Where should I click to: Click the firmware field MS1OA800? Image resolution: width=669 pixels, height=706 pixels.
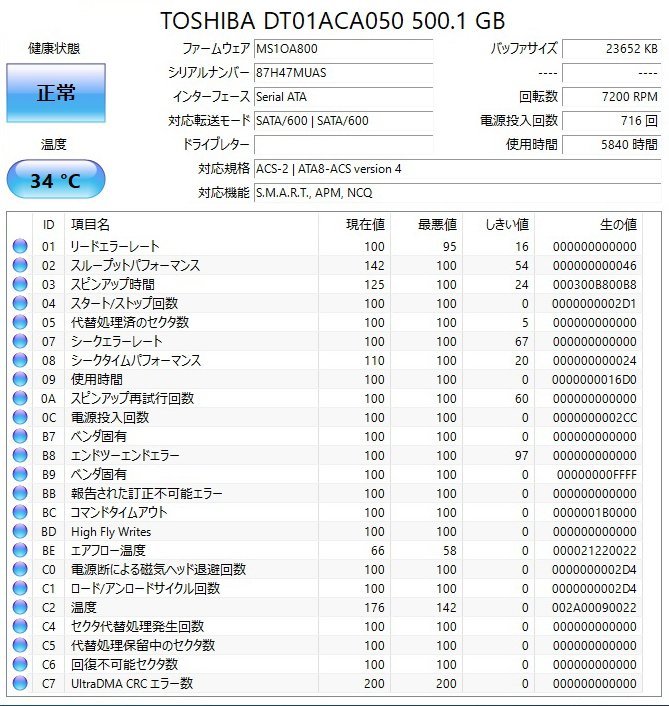[344, 49]
